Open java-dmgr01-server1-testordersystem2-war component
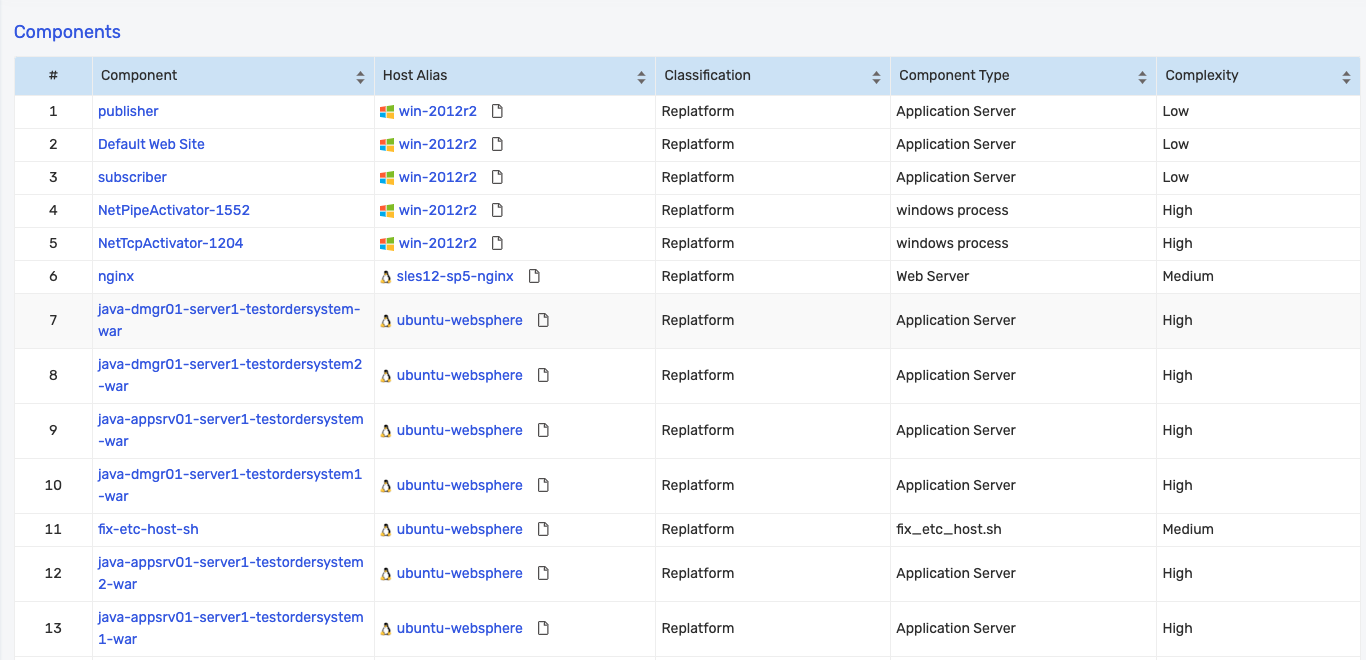 tap(230, 375)
